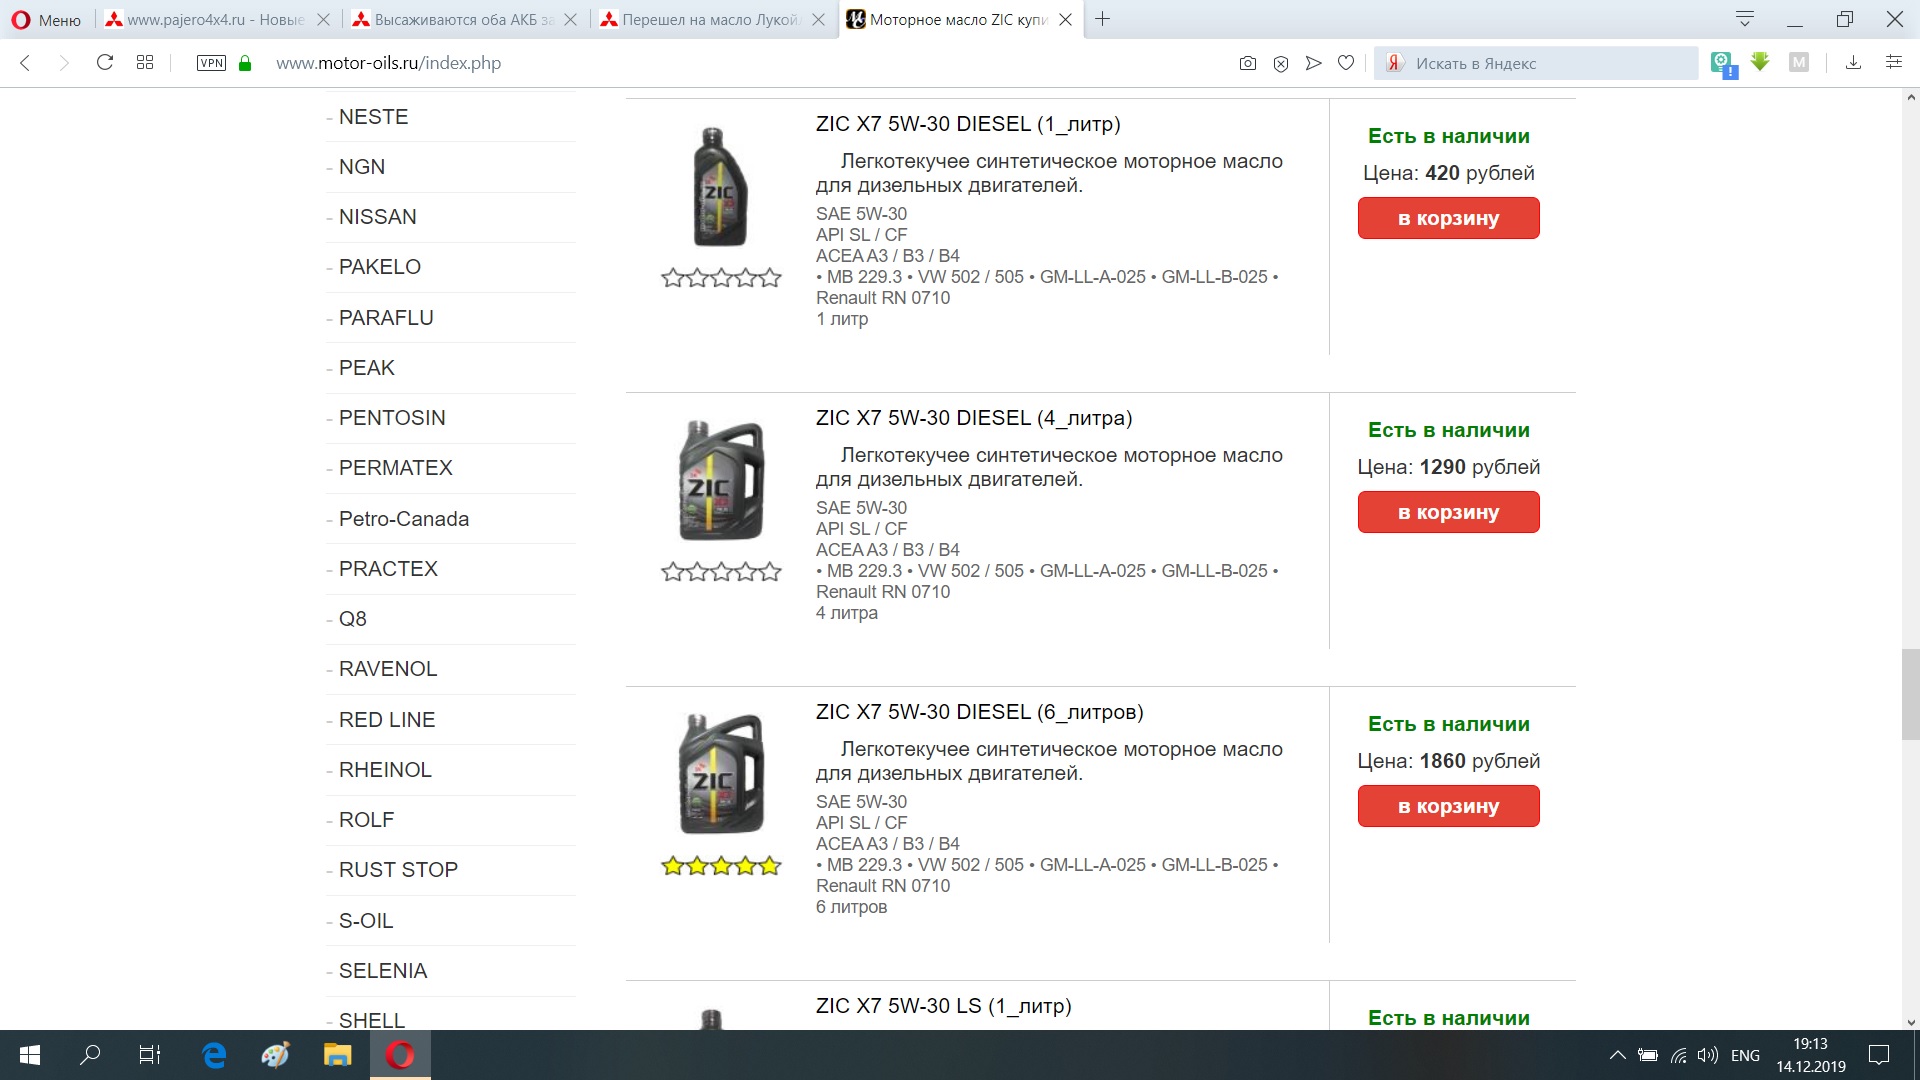Screen dimensions: 1920x1080
Task: Open a new tab with plus button
Action: (x=1102, y=19)
